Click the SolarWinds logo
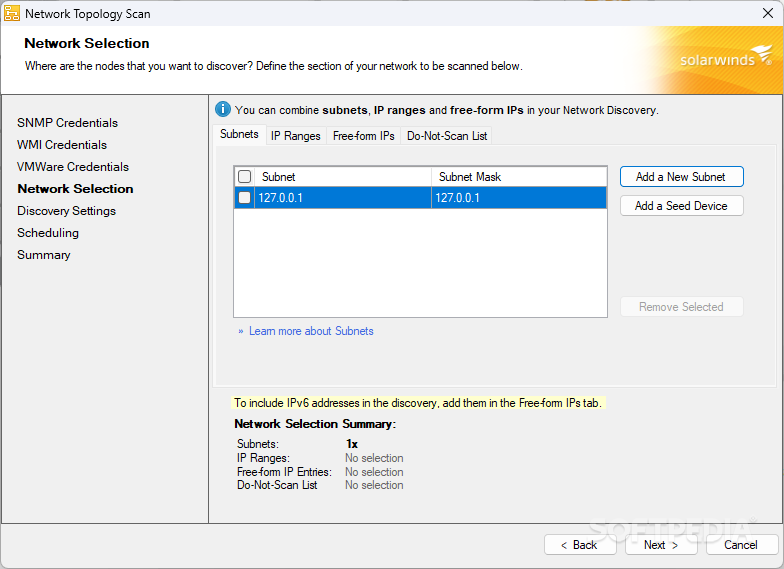Image resolution: width=784 pixels, height=569 pixels. [x=726, y=56]
